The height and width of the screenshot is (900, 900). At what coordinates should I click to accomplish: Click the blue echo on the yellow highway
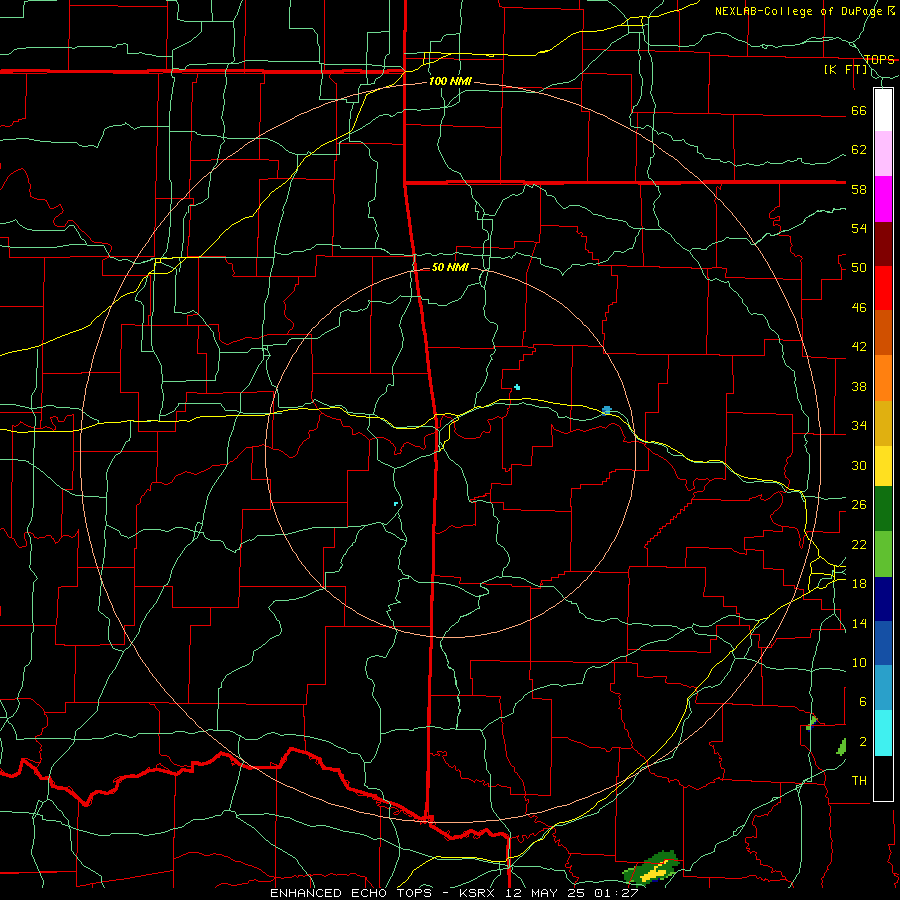click(x=607, y=410)
